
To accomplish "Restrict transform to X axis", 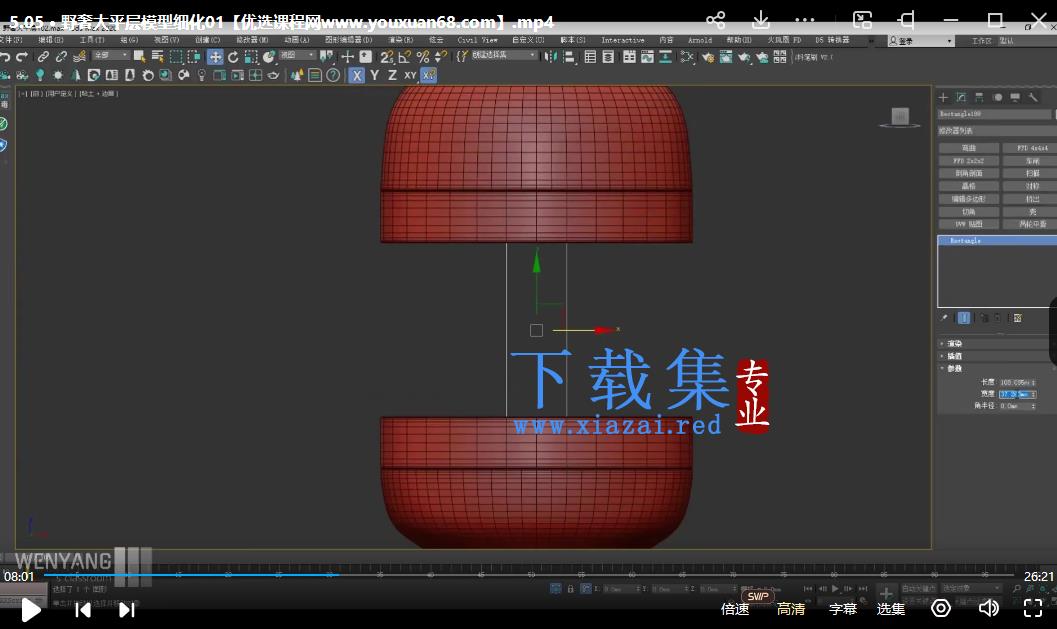I will [357, 76].
